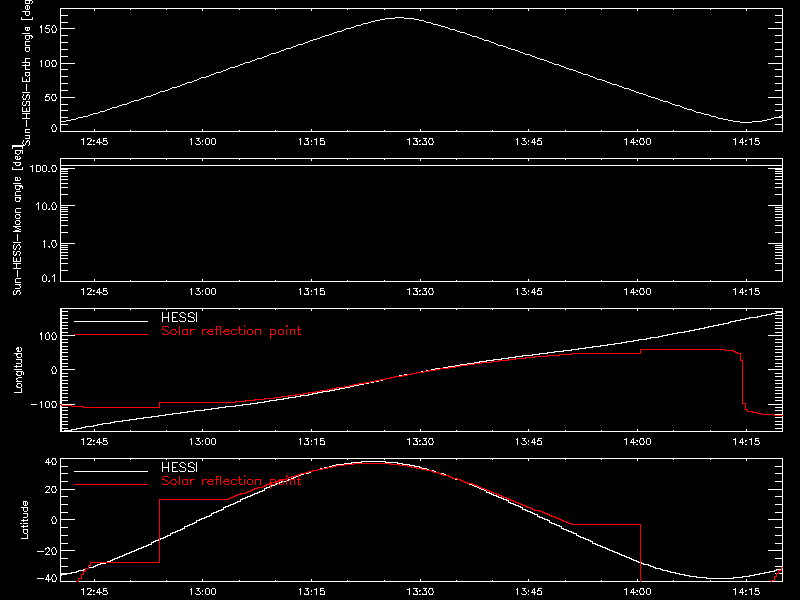The height and width of the screenshot is (600, 800).
Task: Click the HESSI legend label in Latitude plot
Action: click(x=179, y=467)
